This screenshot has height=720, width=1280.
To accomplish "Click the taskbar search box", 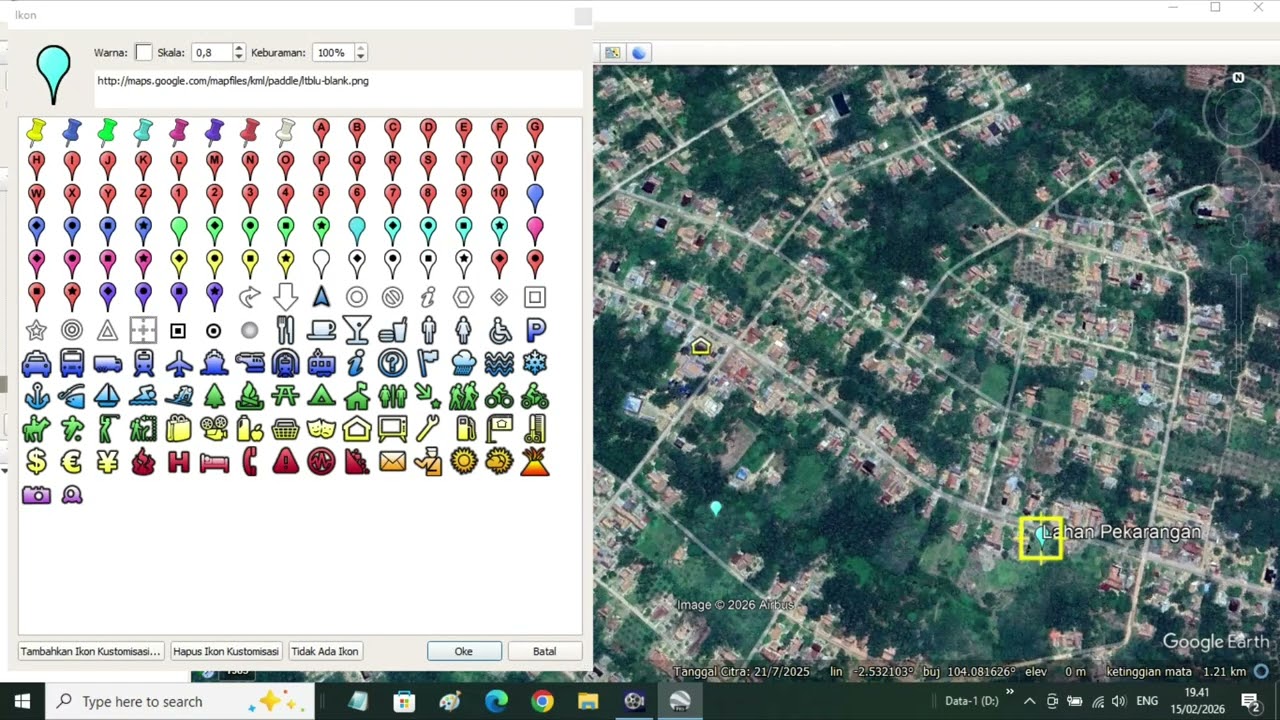I will point(180,701).
